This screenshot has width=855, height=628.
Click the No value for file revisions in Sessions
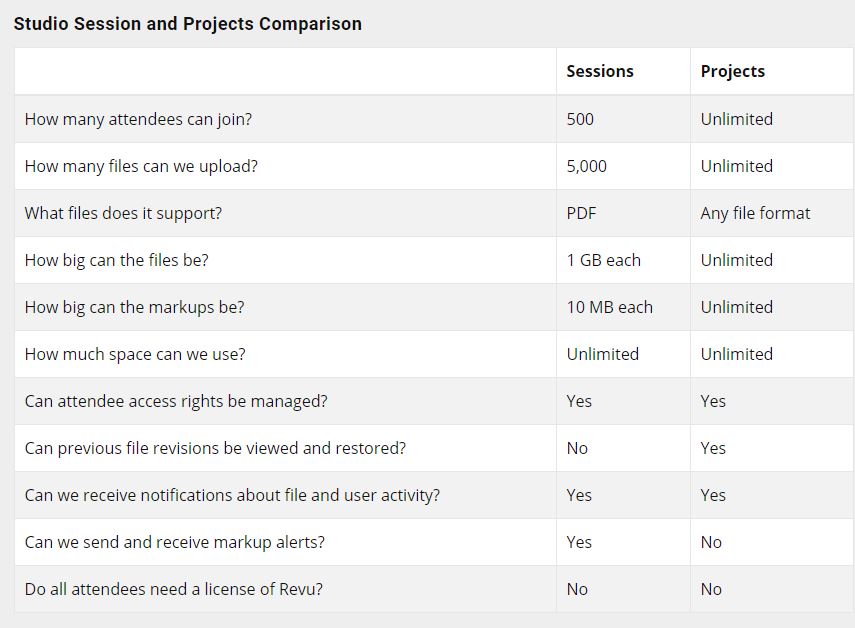coord(577,448)
